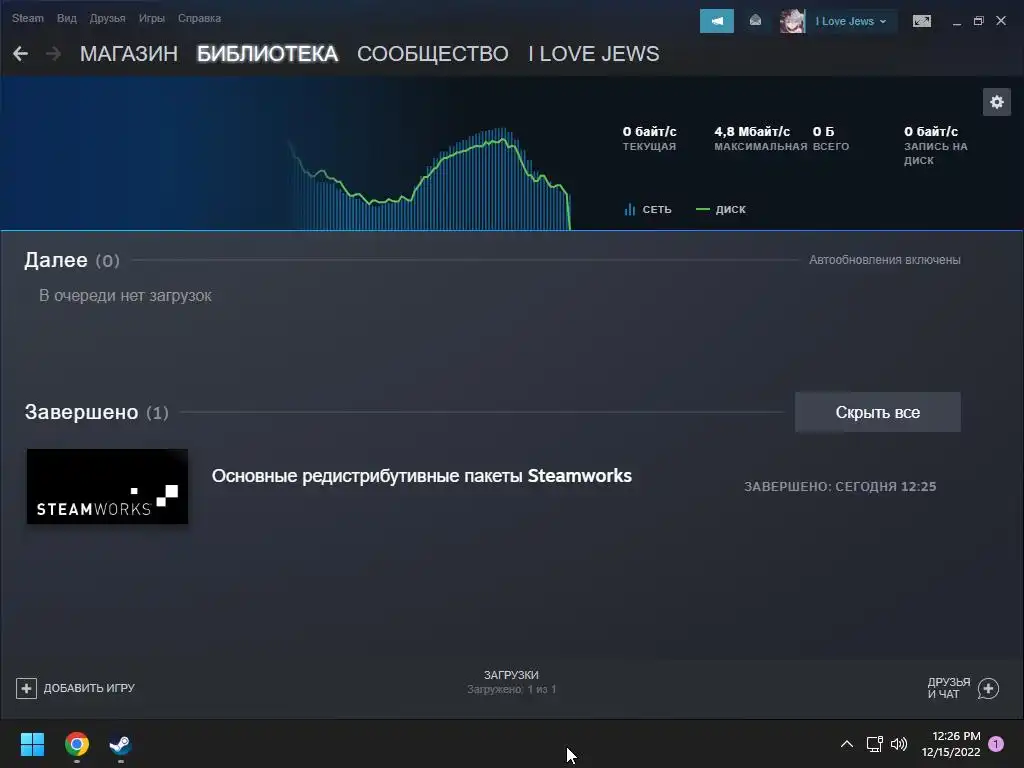Image resolution: width=1024 pixels, height=768 pixels.
Task: Open the notification count badge
Action: 996,744
